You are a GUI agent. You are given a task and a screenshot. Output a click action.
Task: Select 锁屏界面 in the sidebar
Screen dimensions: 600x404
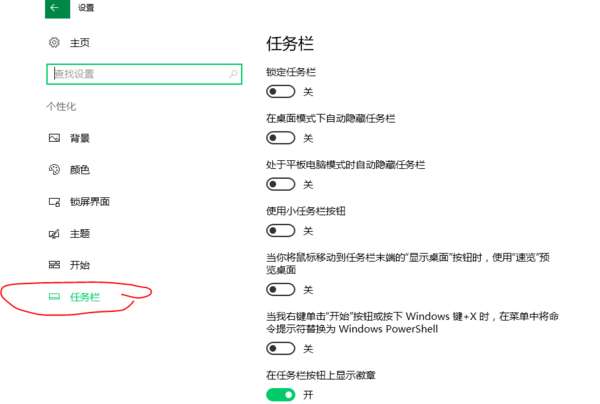[90, 202]
